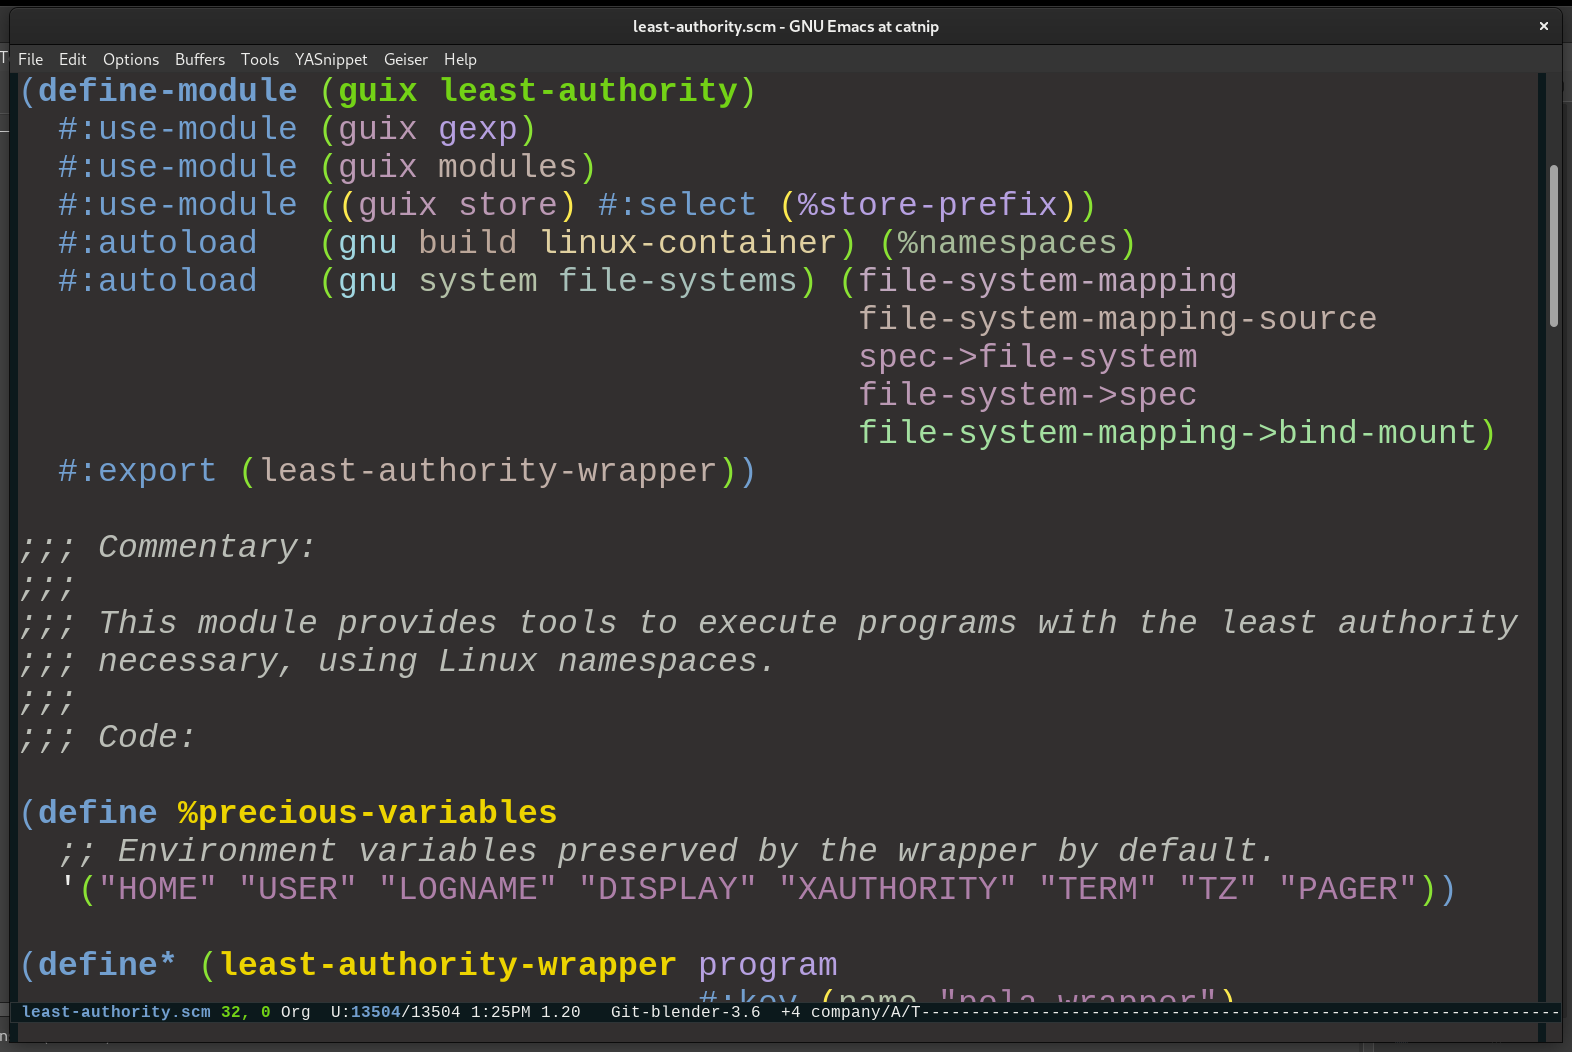Click the Commentary: comment heading
This screenshot has width=1572, height=1052.
(206, 547)
